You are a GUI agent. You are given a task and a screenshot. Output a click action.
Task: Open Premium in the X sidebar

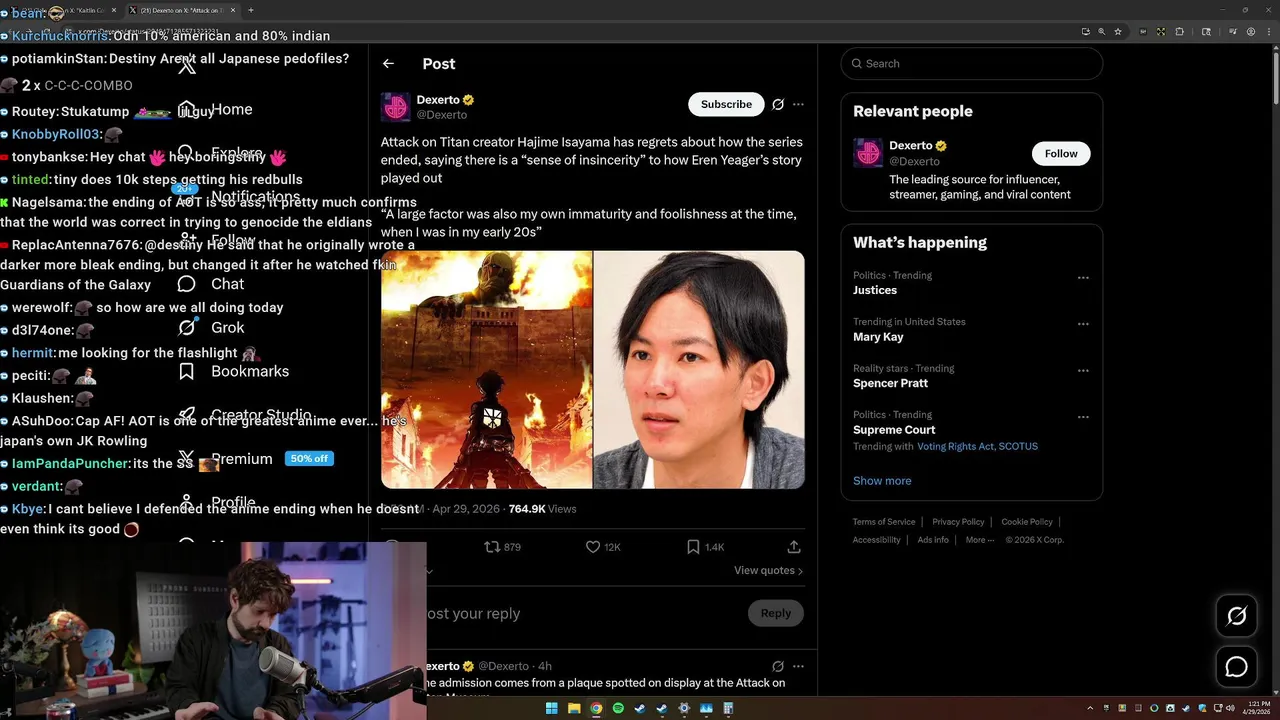pos(241,458)
